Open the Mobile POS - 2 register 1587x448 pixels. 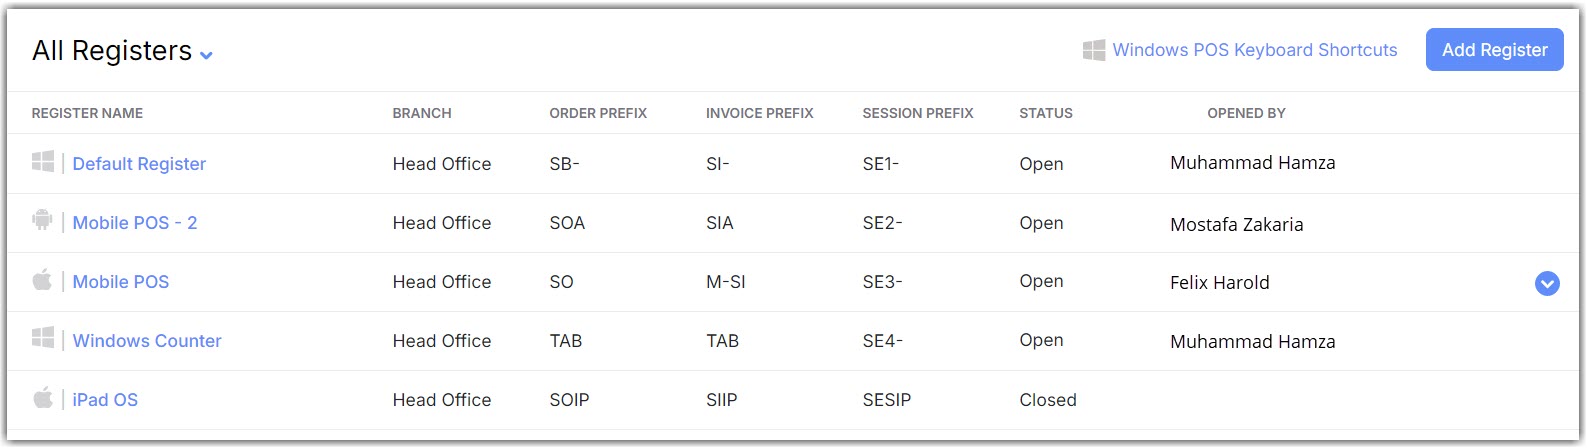point(135,223)
